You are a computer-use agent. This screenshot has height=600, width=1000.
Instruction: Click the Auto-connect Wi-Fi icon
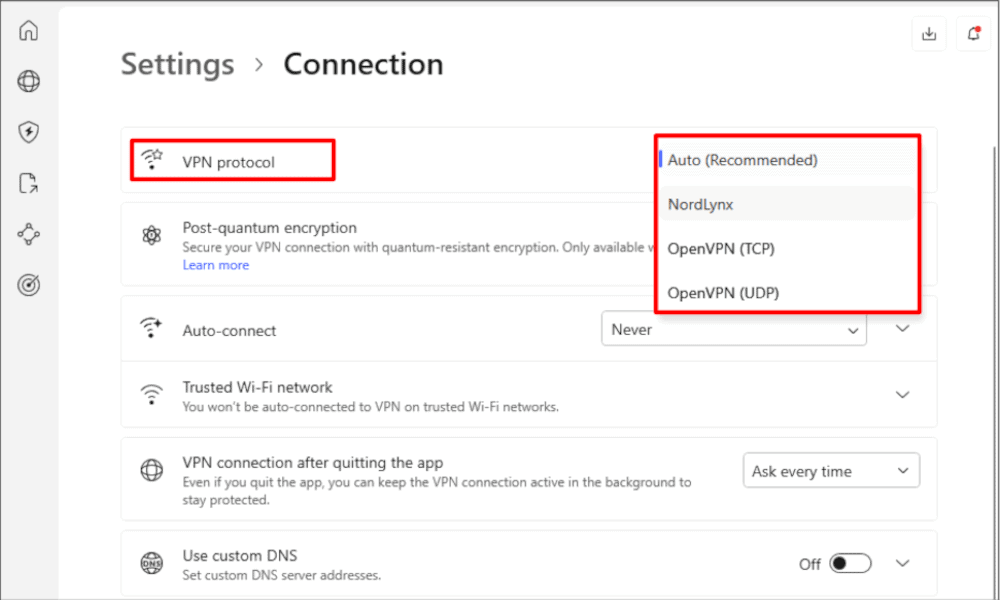tap(151, 328)
